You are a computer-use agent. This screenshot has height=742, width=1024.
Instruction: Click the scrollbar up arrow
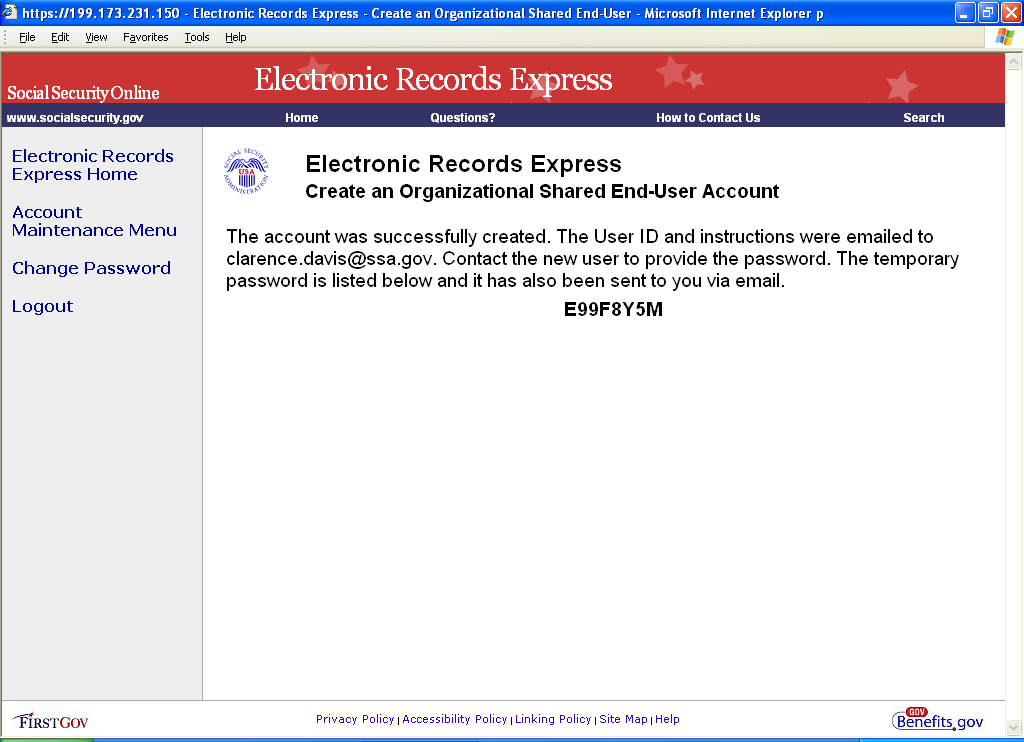pyautogui.click(x=1014, y=62)
